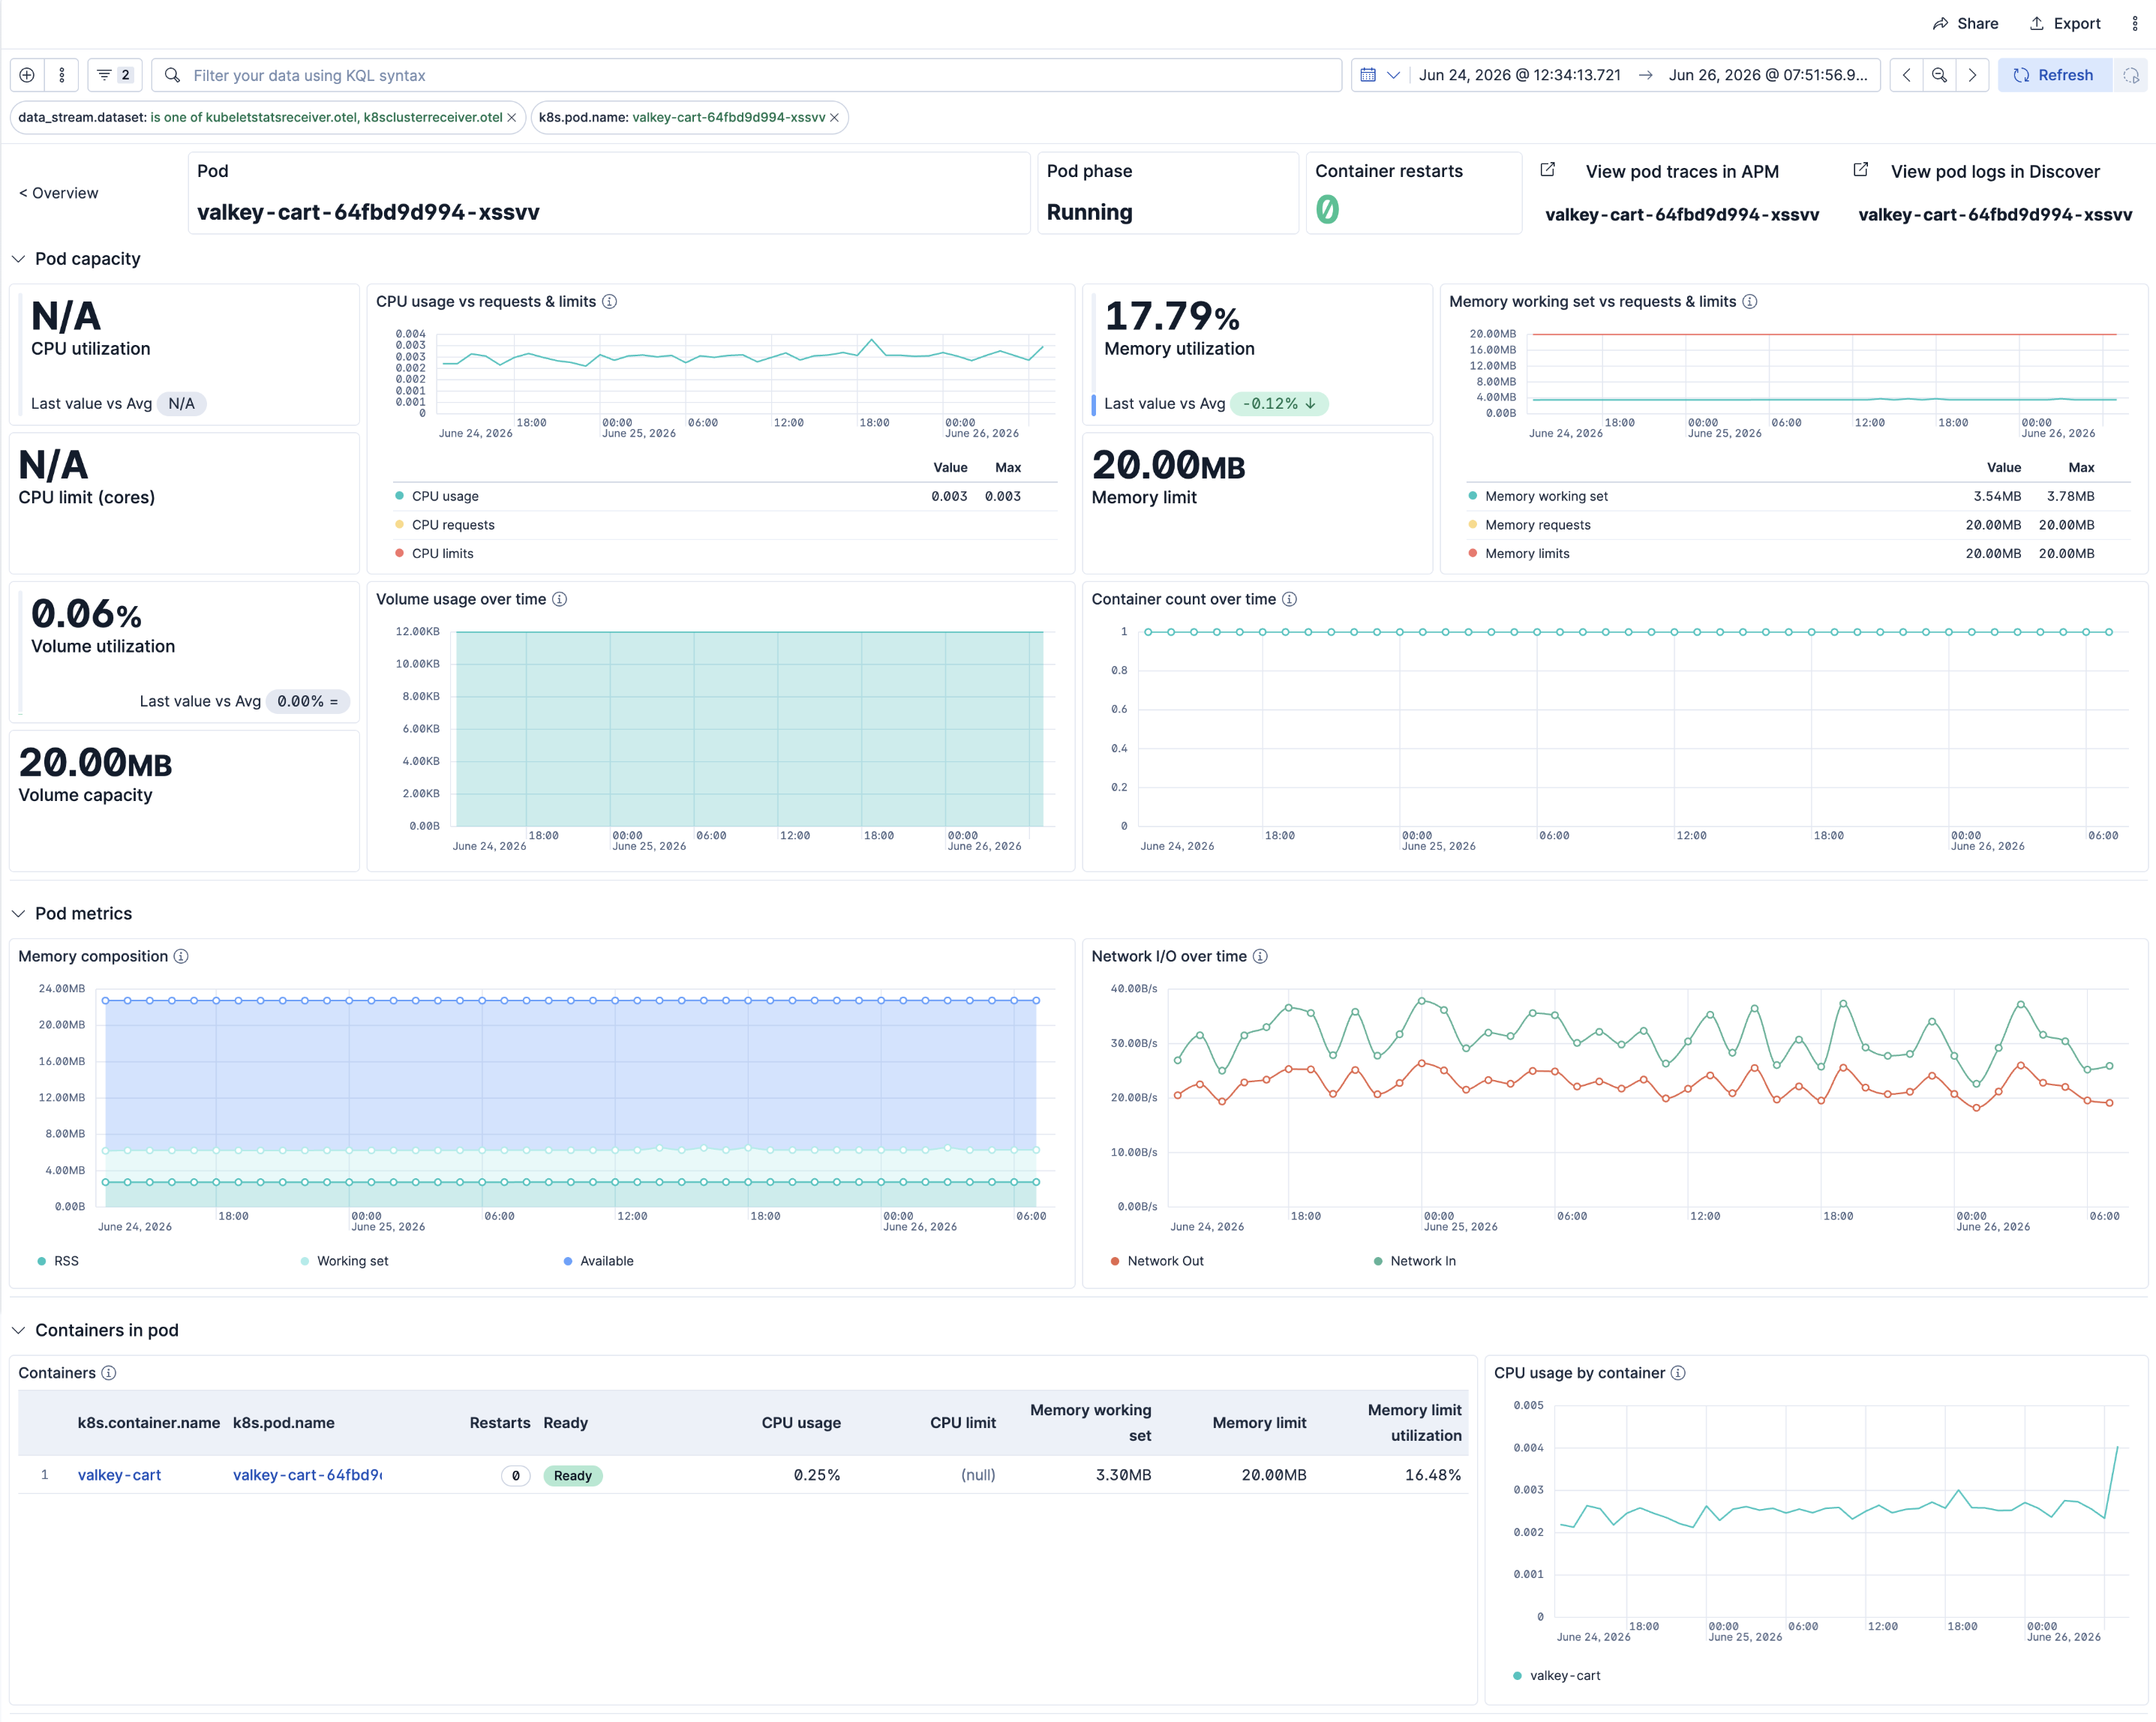Image resolution: width=2156 pixels, height=1722 pixels.
Task: Click the Export button
Action: click(x=2064, y=23)
